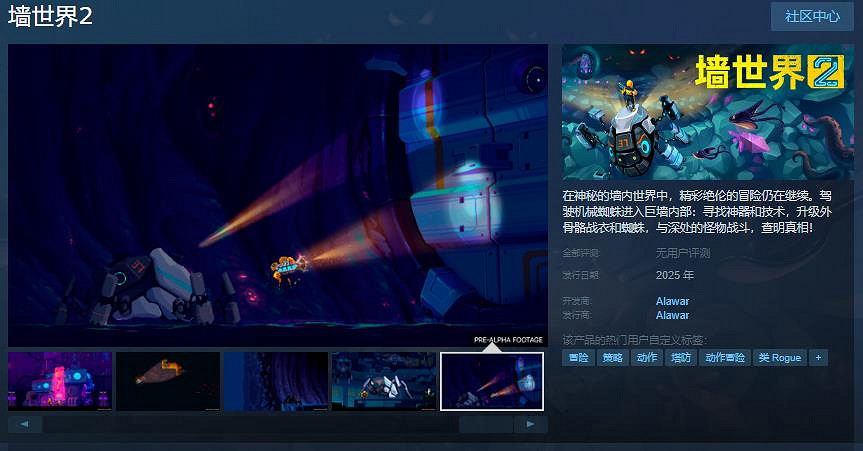Select the dark orange ship screenshot thumbnail
The height and width of the screenshot is (451, 863).
click(x=168, y=382)
